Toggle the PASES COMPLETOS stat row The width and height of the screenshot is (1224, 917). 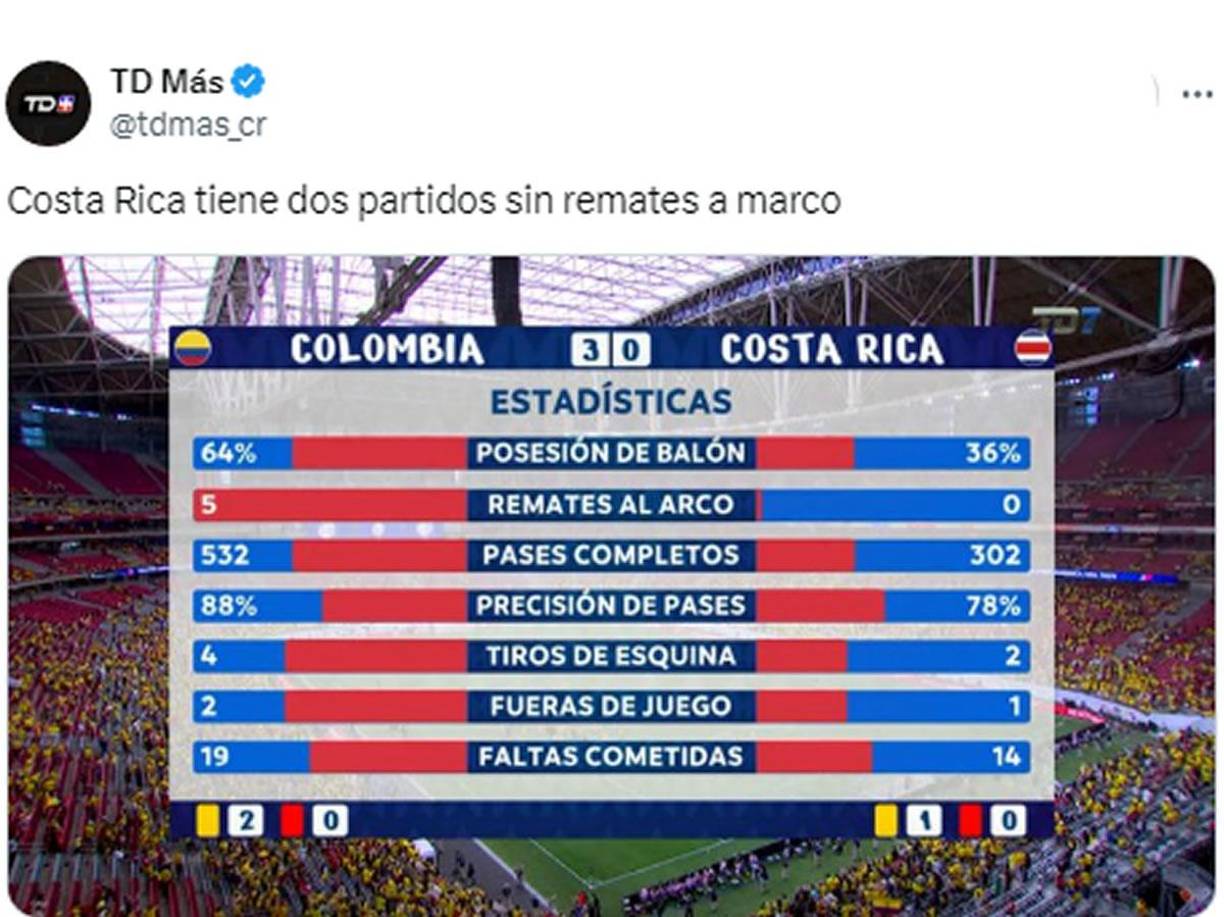coord(612,556)
